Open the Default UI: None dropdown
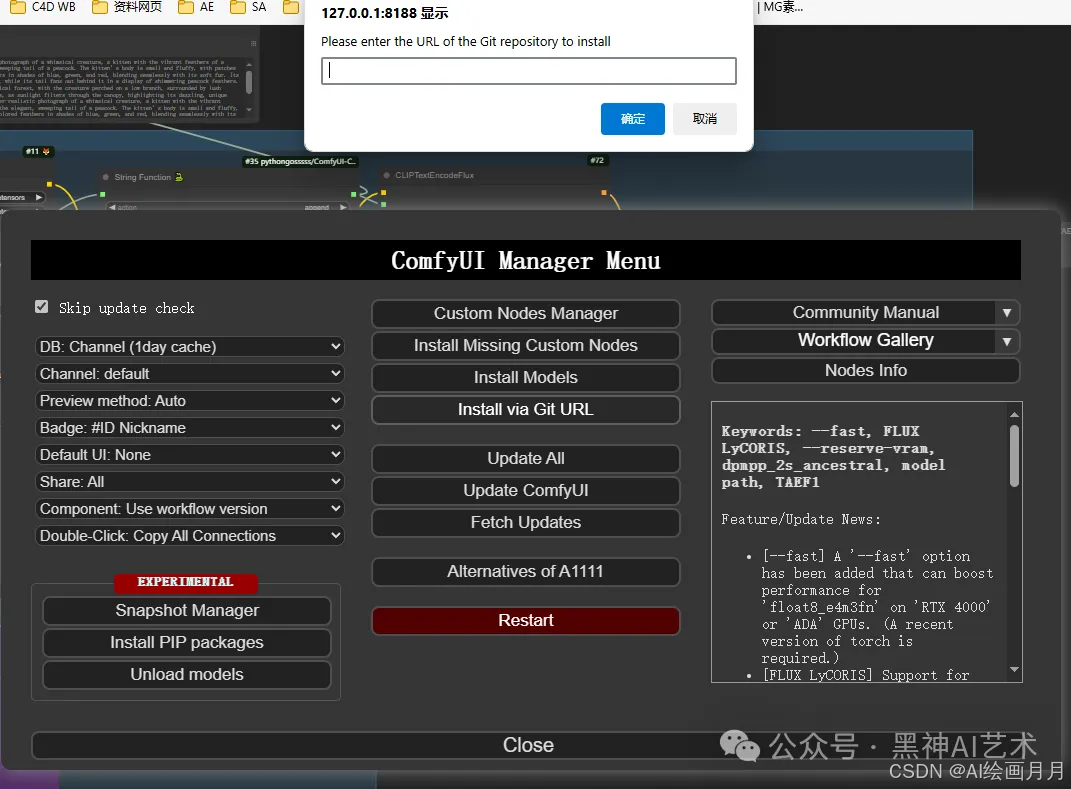The image size is (1071, 789). [x=189, y=454]
